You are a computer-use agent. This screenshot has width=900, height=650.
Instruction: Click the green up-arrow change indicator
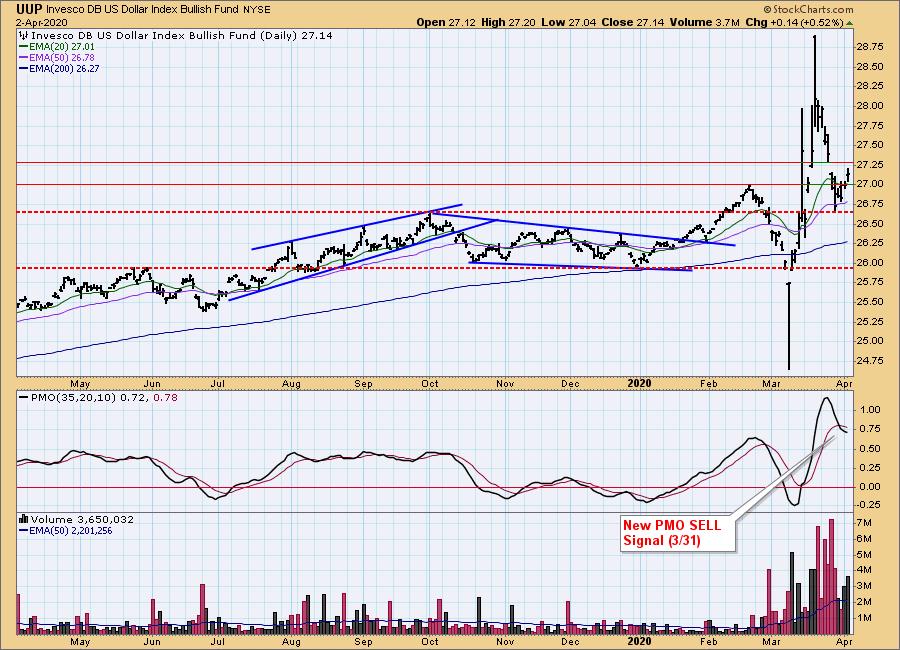click(849, 23)
